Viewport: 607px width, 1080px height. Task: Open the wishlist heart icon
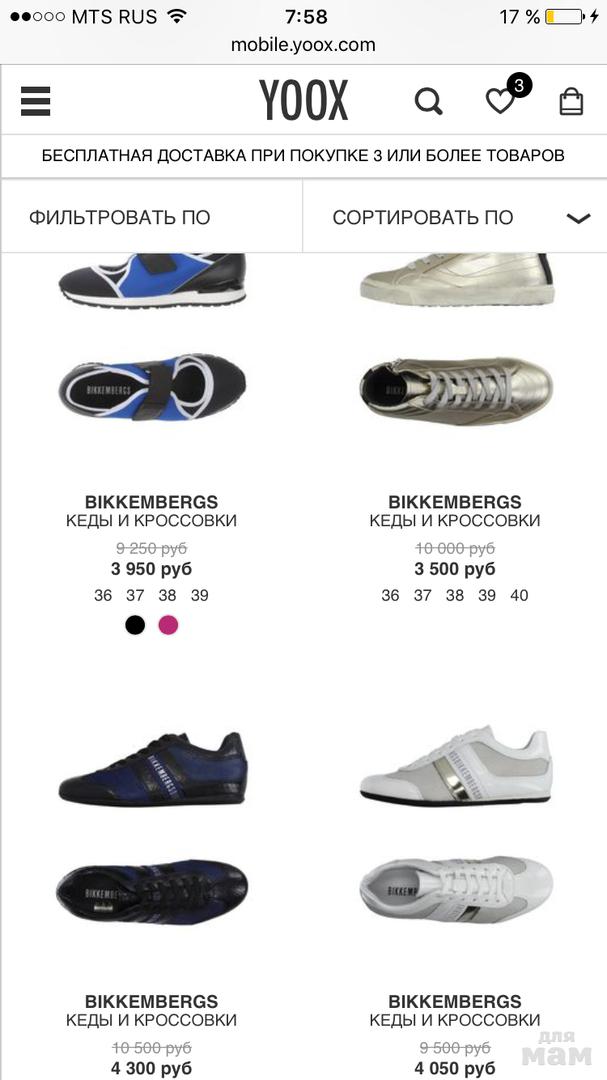click(500, 102)
